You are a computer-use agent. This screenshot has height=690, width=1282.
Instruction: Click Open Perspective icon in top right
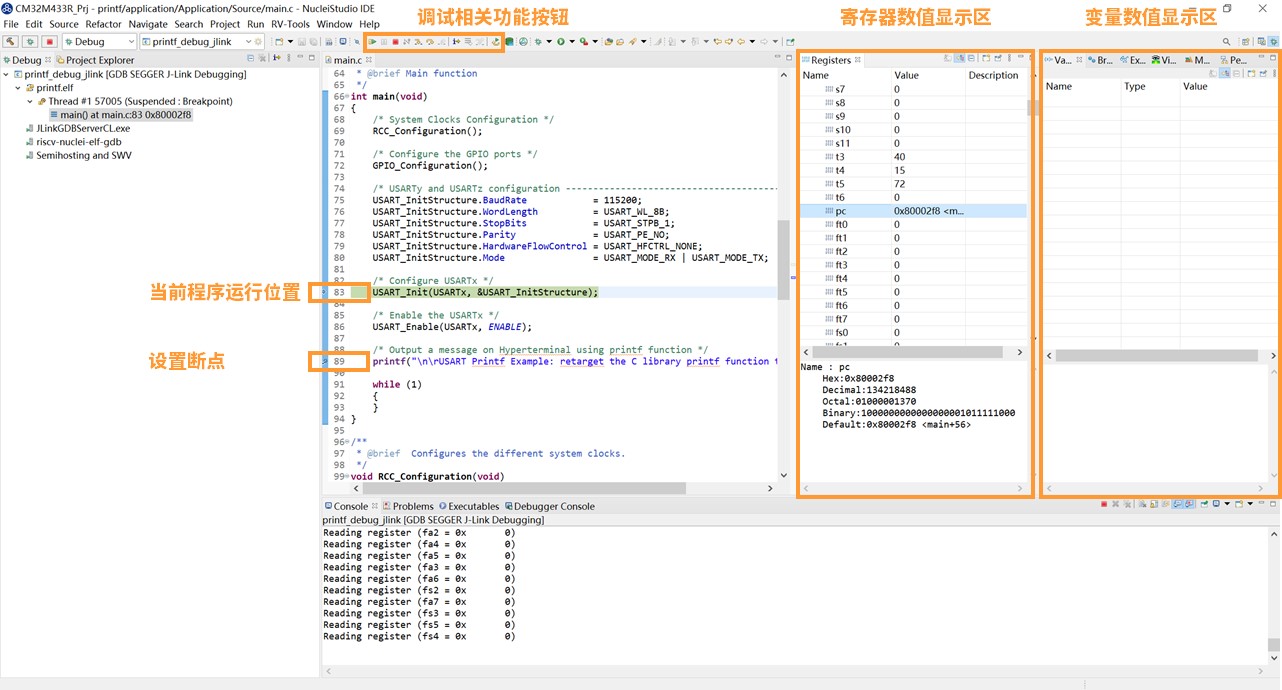pos(1245,42)
